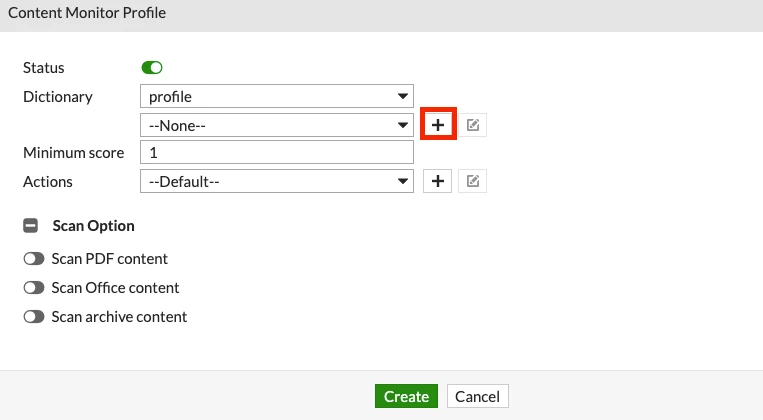
Task: Click the Content Monitor Profile title
Action: (x=87, y=13)
